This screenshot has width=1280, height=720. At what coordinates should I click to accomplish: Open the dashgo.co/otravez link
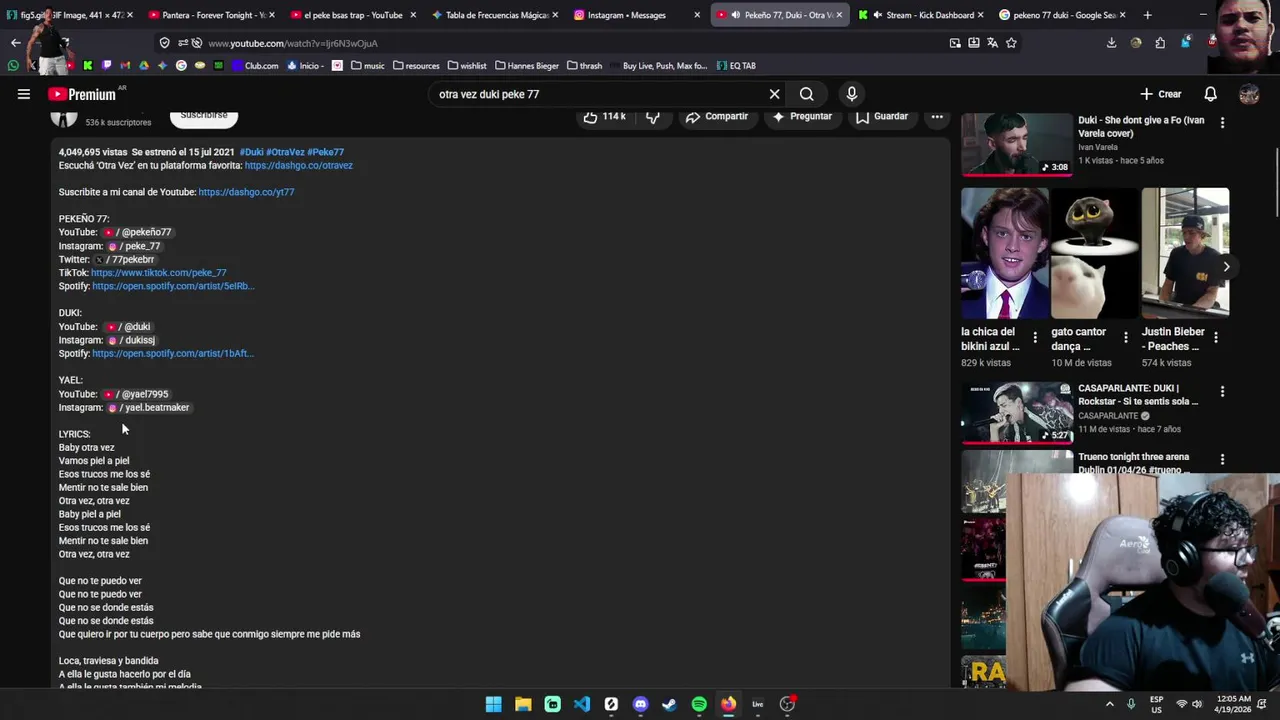coord(299,165)
